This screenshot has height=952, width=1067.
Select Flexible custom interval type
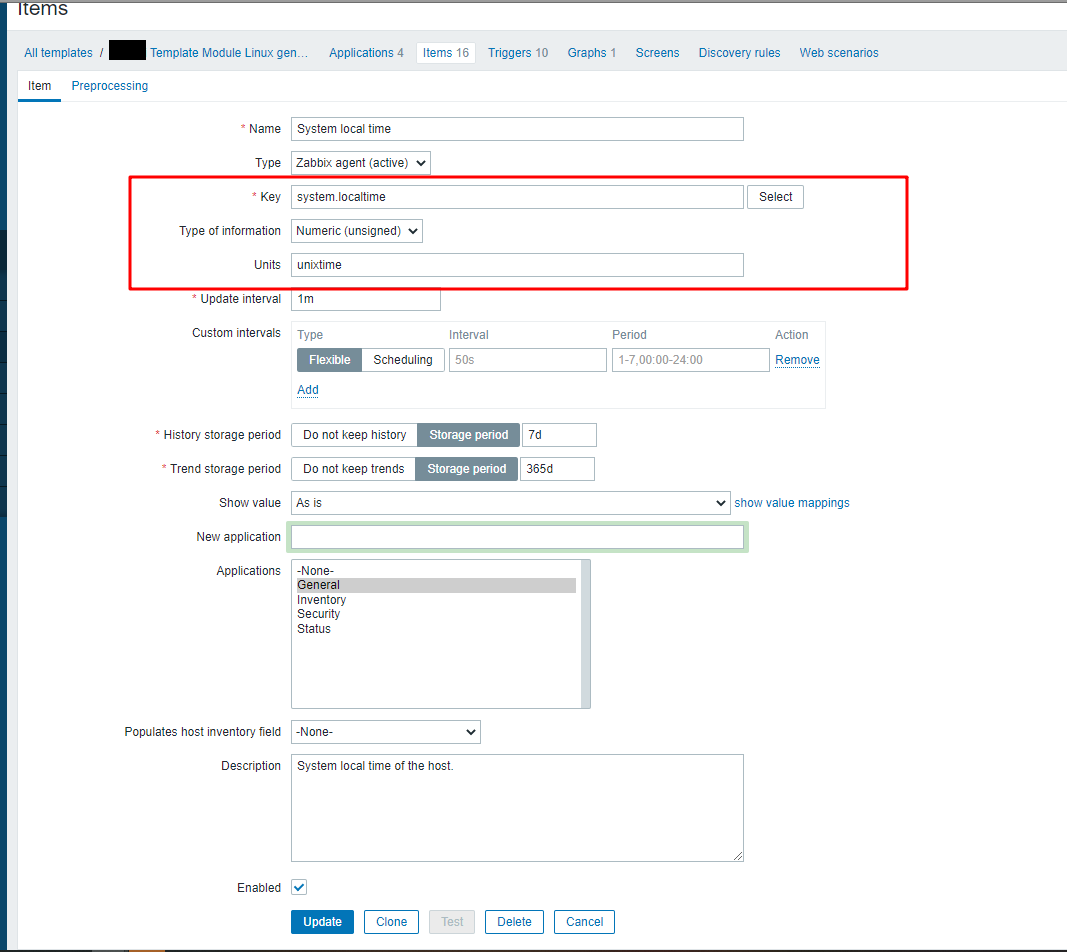coord(329,360)
